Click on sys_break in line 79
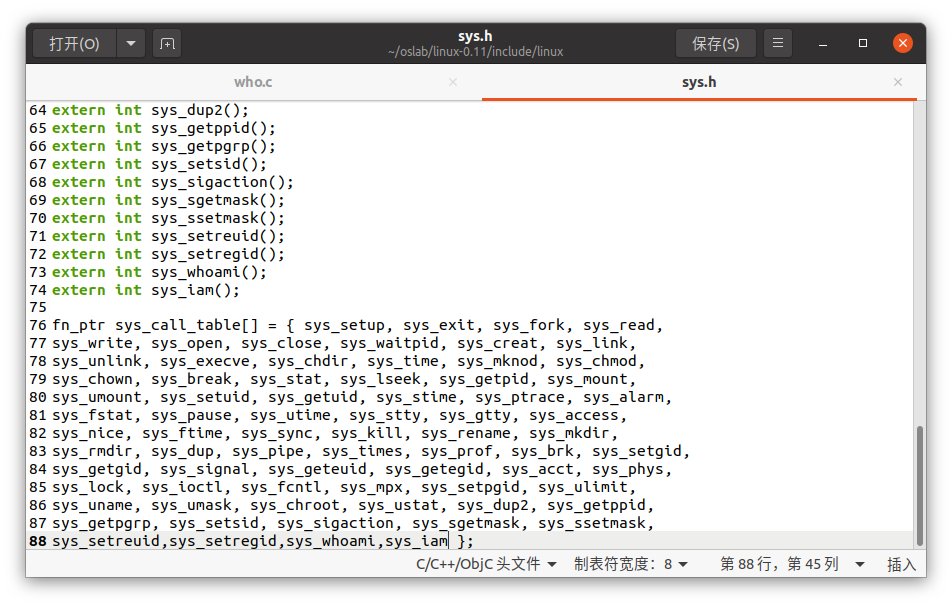This screenshot has width=952, height=606. pos(191,380)
